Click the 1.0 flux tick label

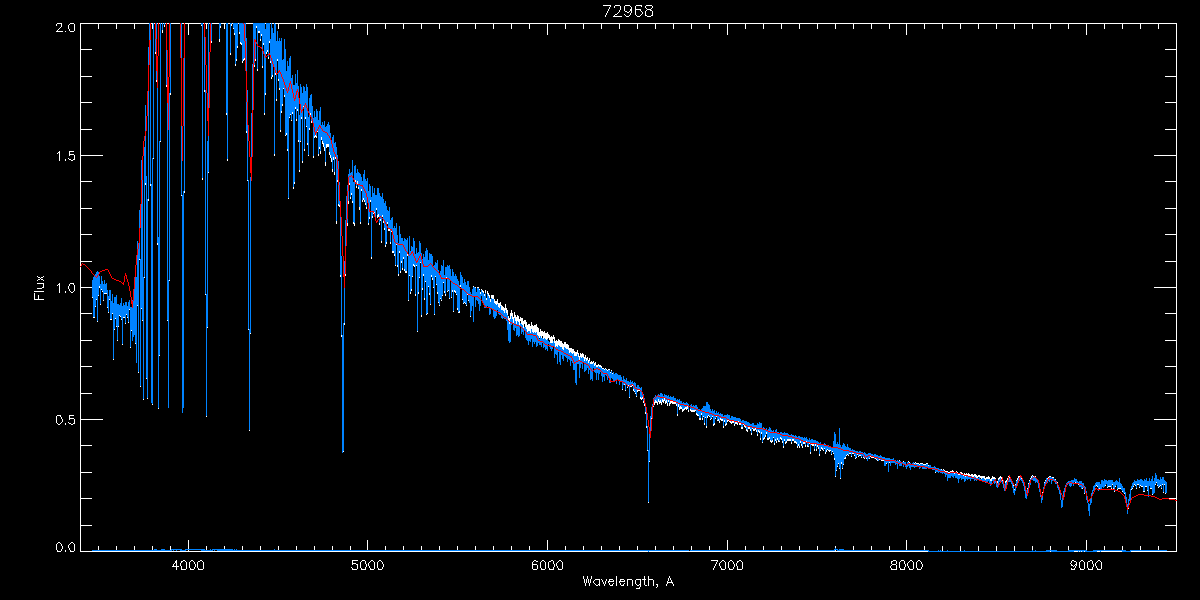point(65,288)
